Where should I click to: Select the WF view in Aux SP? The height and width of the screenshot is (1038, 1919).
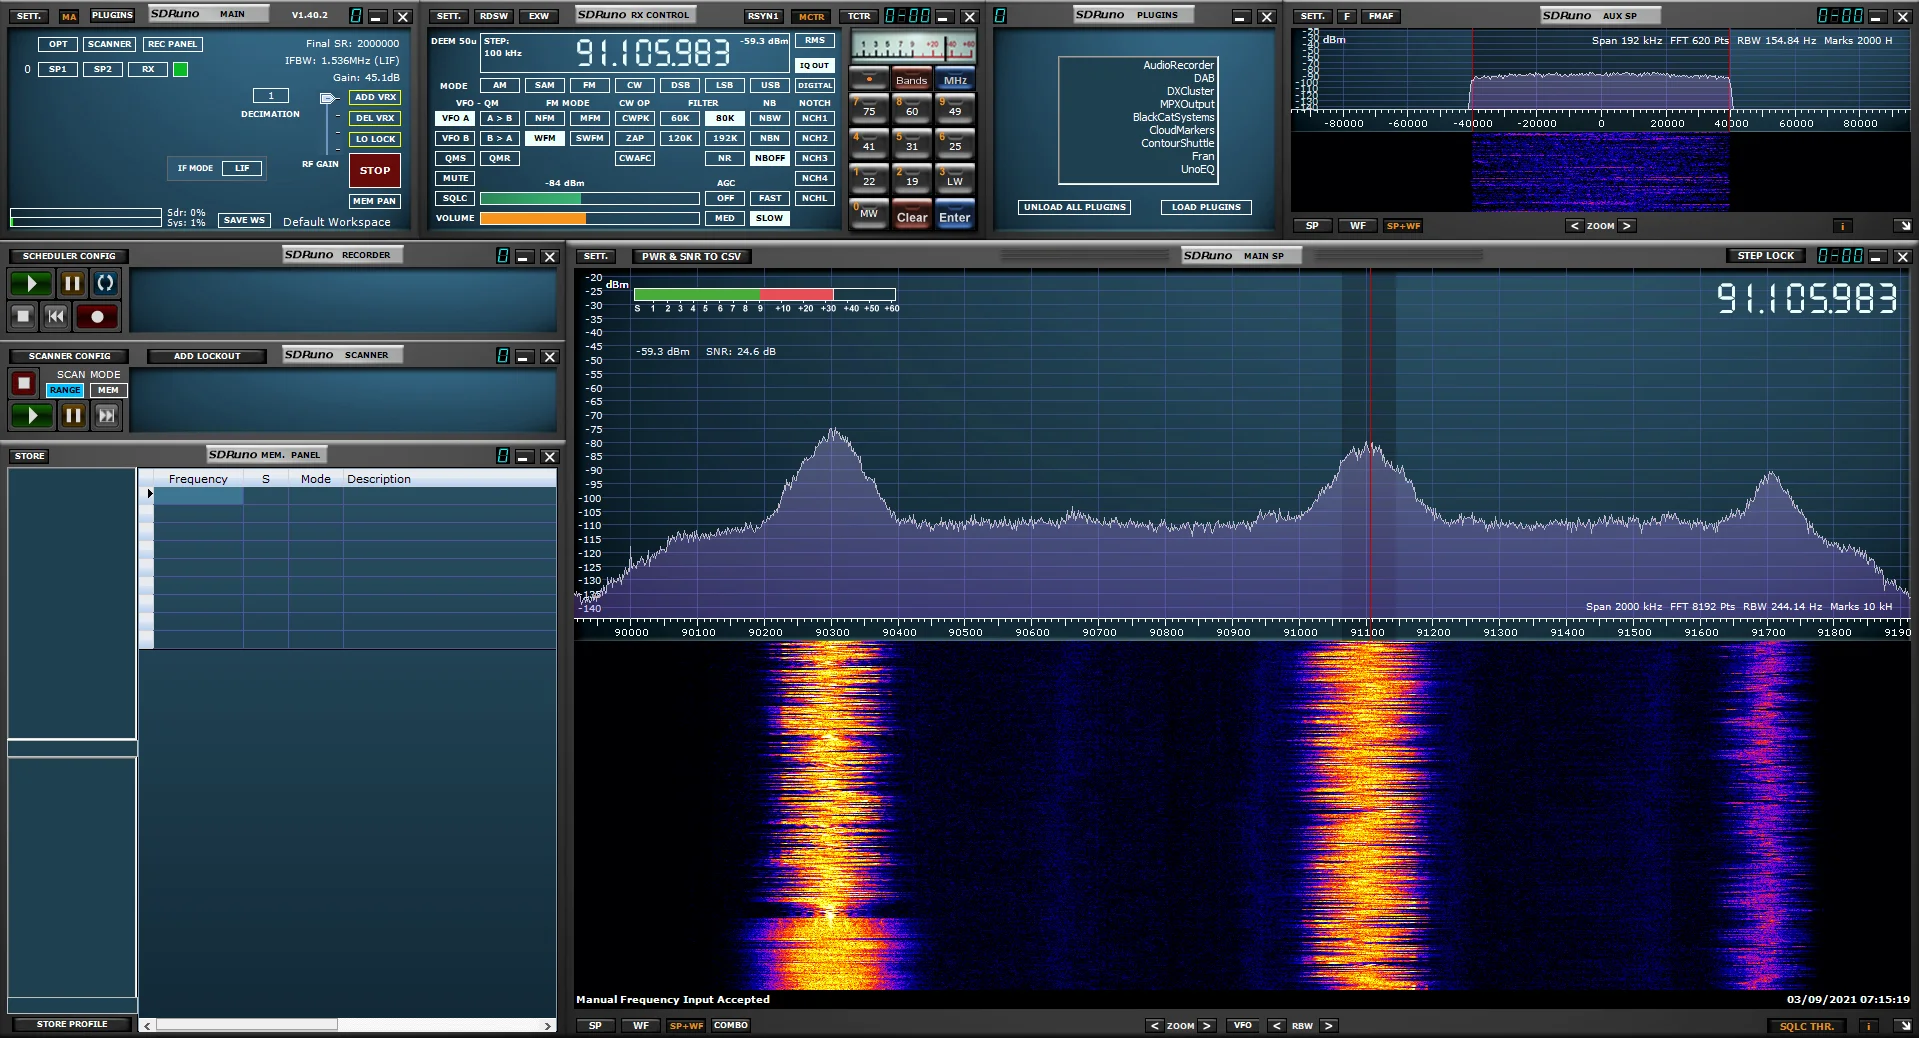coord(1357,226)
